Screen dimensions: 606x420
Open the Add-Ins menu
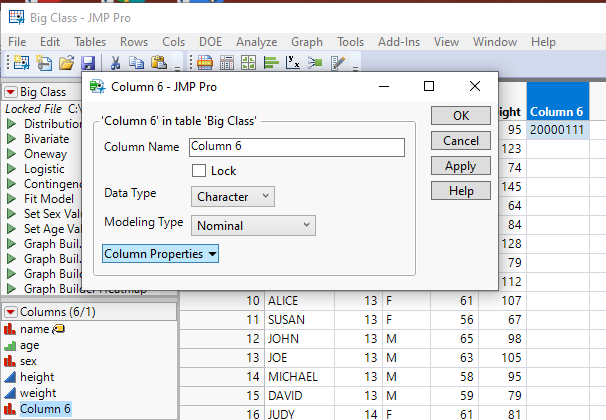(x=399, y=42)
